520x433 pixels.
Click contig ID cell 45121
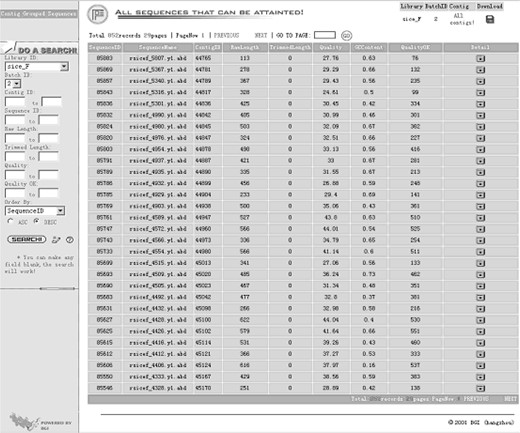[203, 354]
